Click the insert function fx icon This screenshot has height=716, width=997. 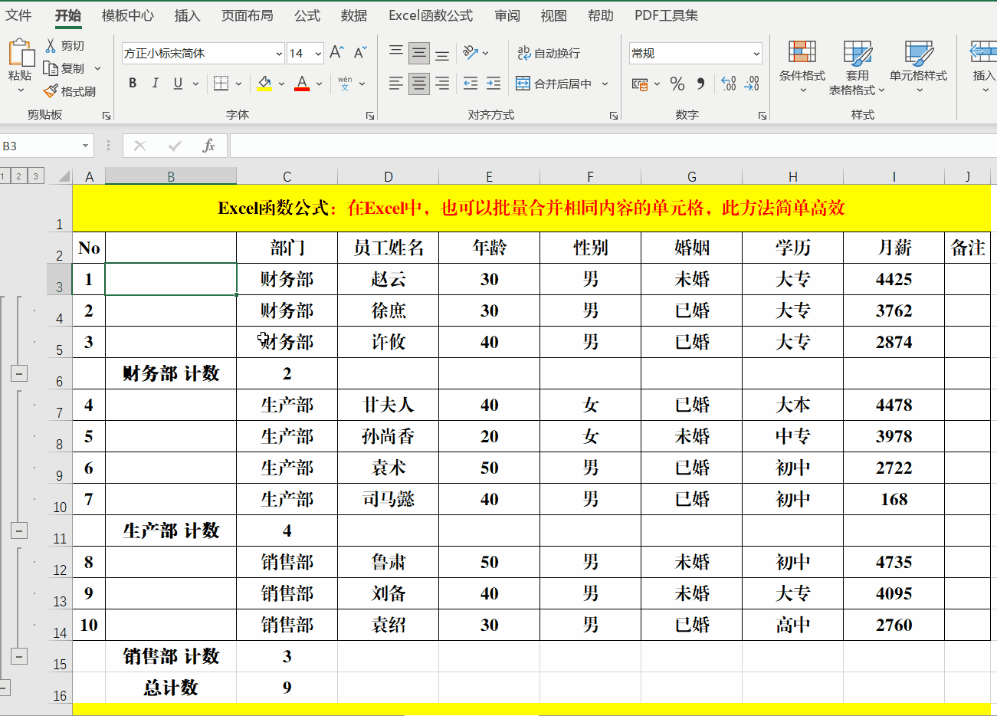tap(209, 146)
